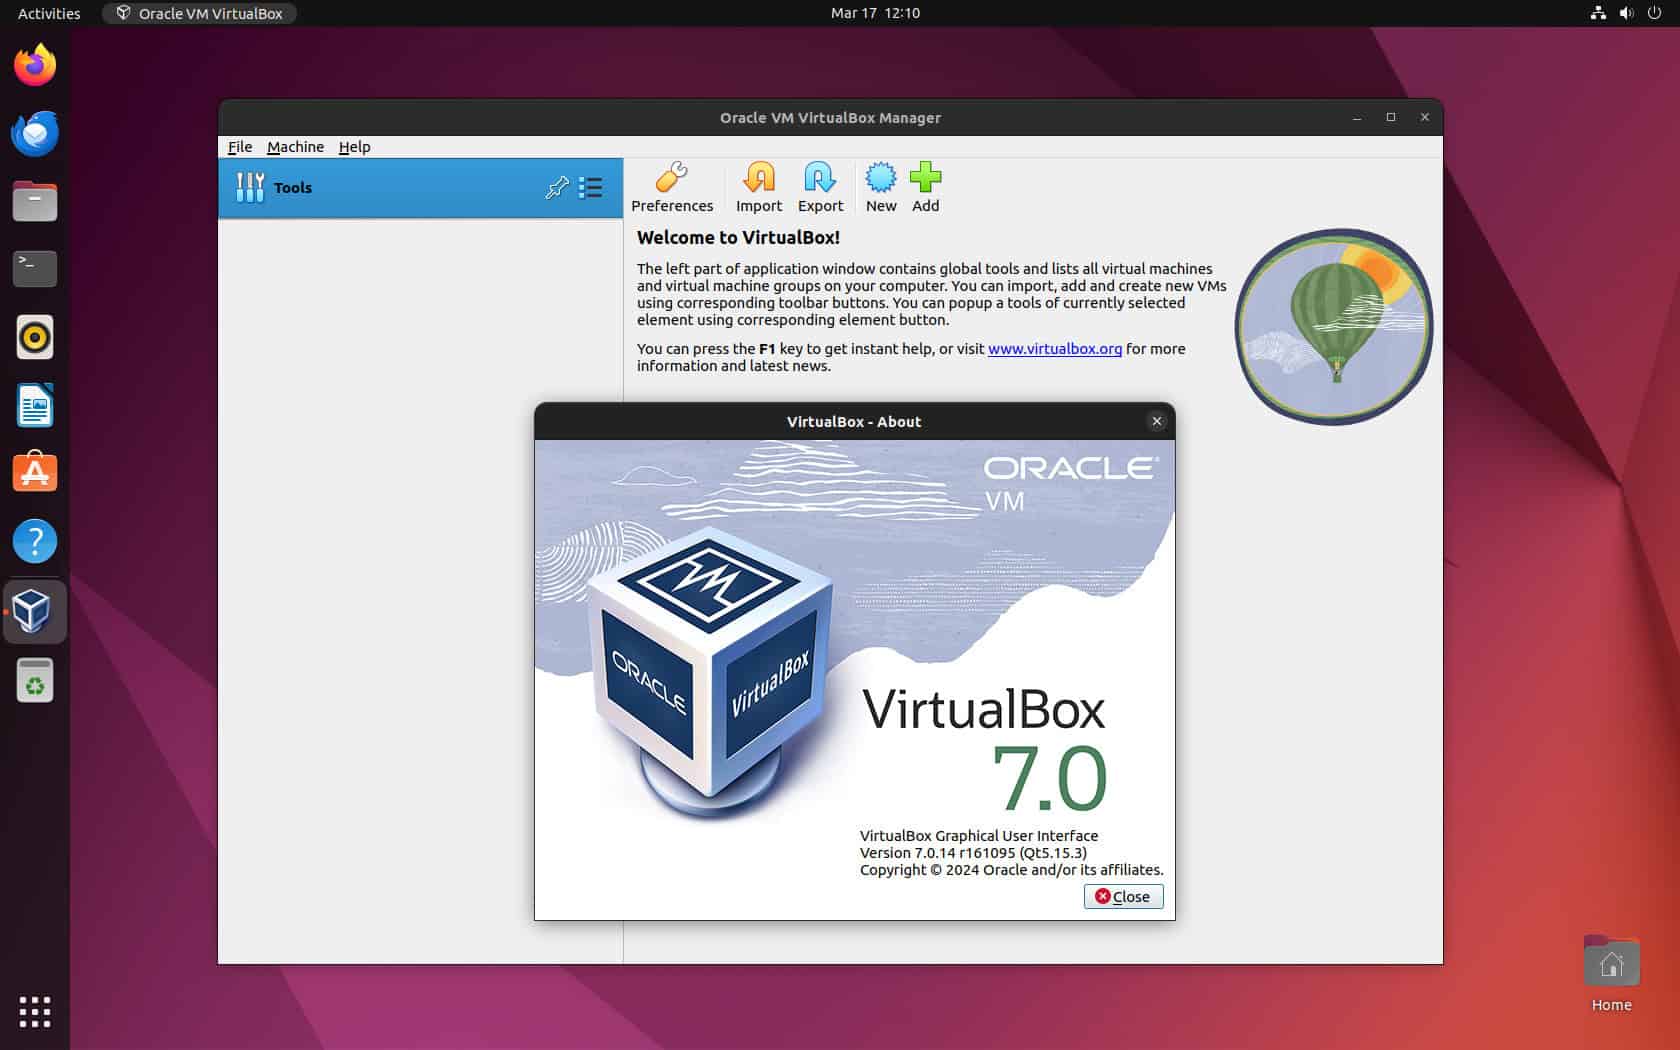This screenshot has height=1050, width=1680.
Task: Open the VirtualBox icon in the dock
Action: pyautogui.click(x=34, y=611)
